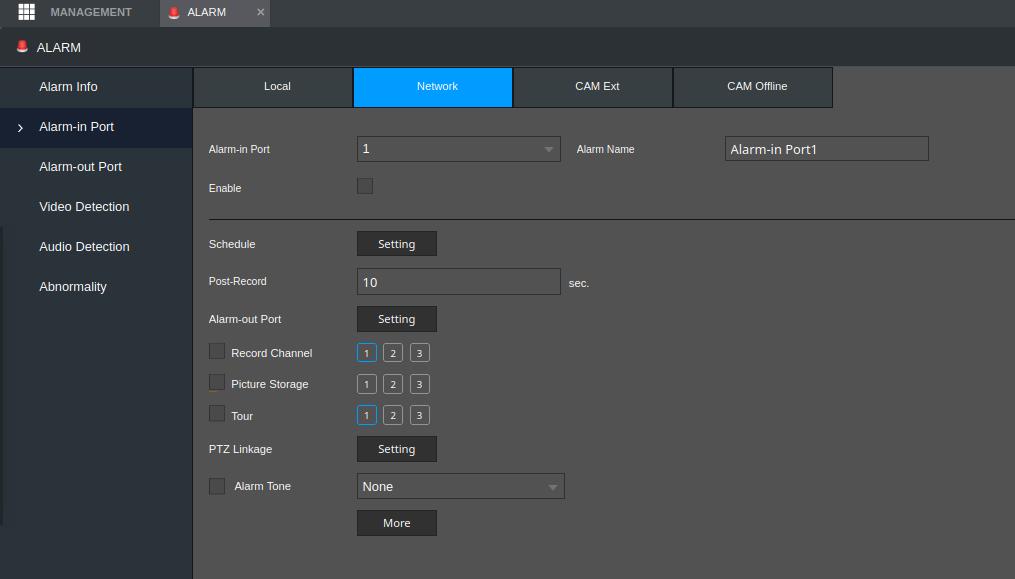Select Tour channel 2

pos(393,415)
